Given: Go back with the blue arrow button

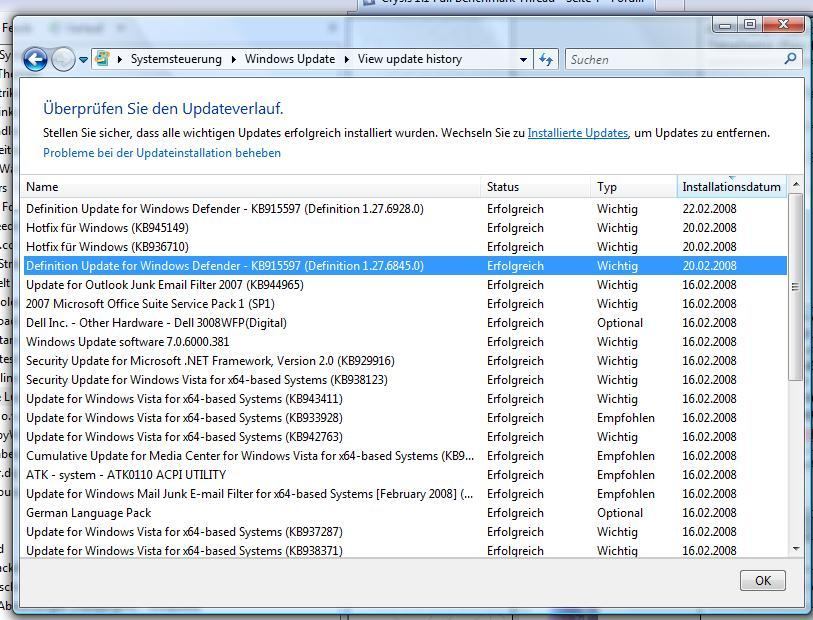Looking at the screenshot, I should coord(35,60).
